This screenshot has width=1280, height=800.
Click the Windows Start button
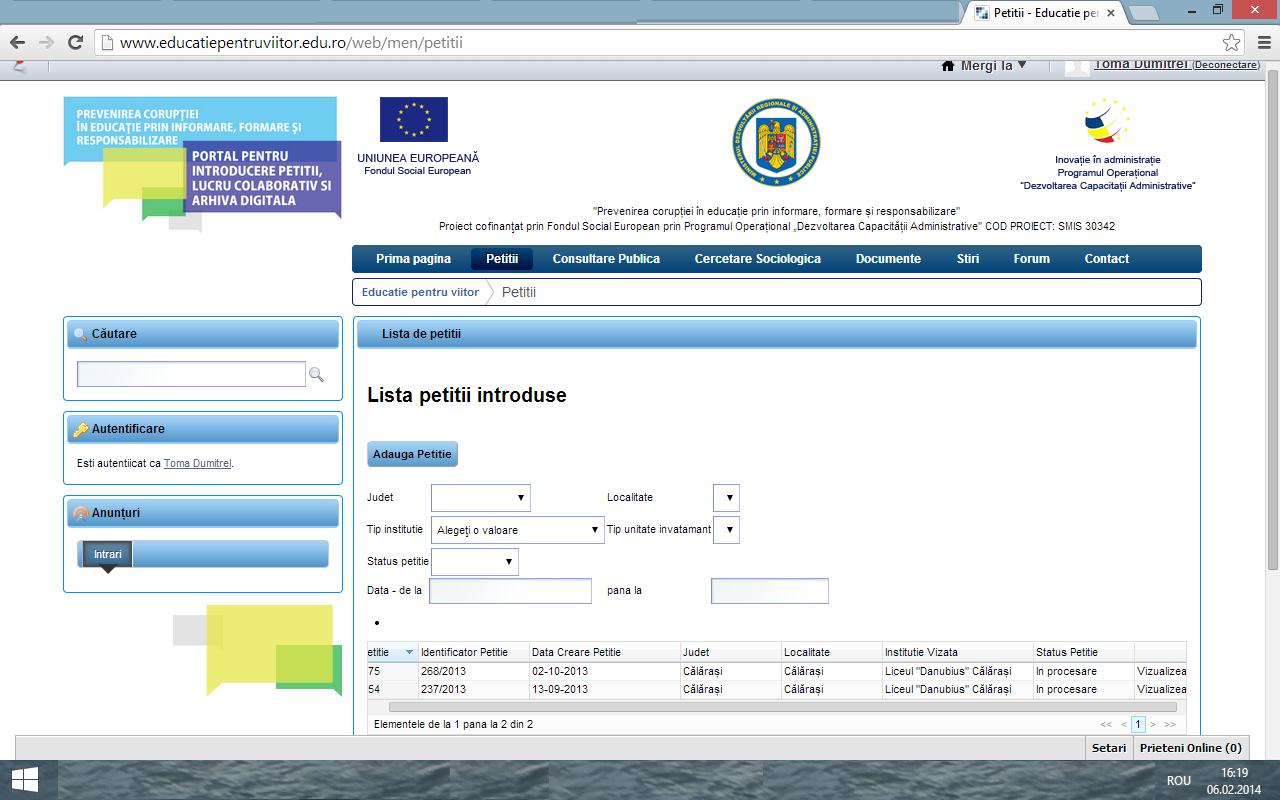point(25,779)
